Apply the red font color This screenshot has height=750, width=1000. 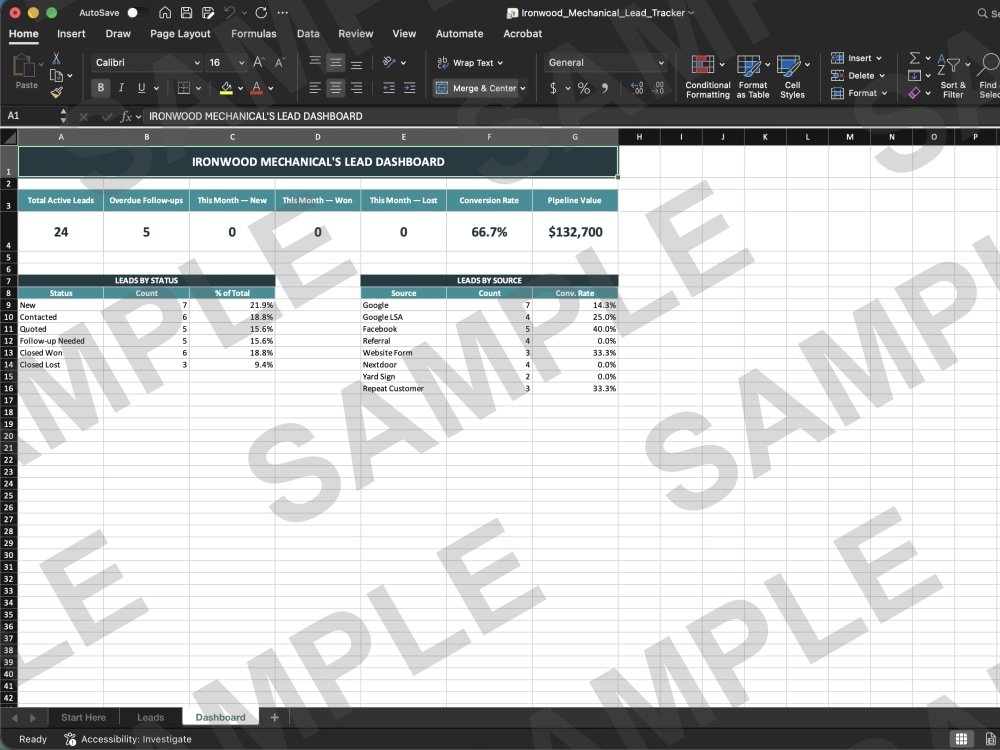[256, 88]
